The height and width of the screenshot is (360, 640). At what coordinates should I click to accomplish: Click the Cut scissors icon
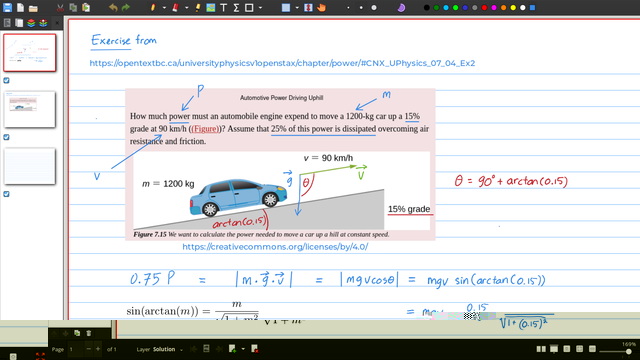tap(60, 7)
